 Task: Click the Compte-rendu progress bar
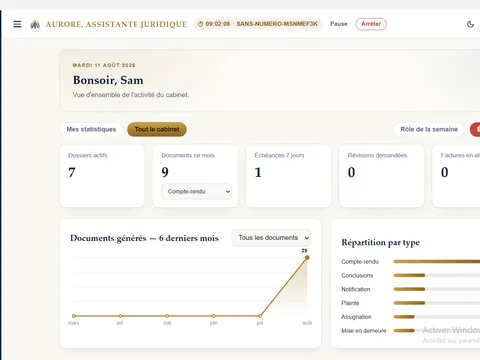point(437,262)
